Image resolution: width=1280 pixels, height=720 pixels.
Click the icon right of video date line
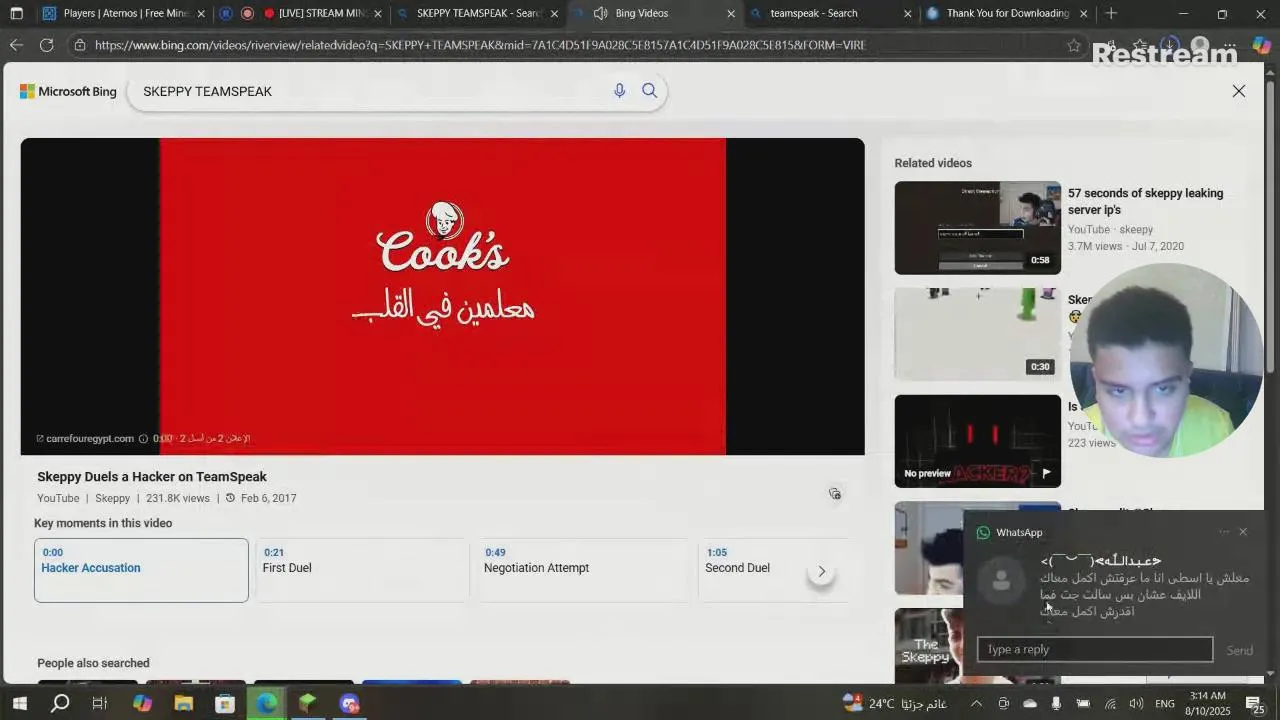(x=835, y=493)
